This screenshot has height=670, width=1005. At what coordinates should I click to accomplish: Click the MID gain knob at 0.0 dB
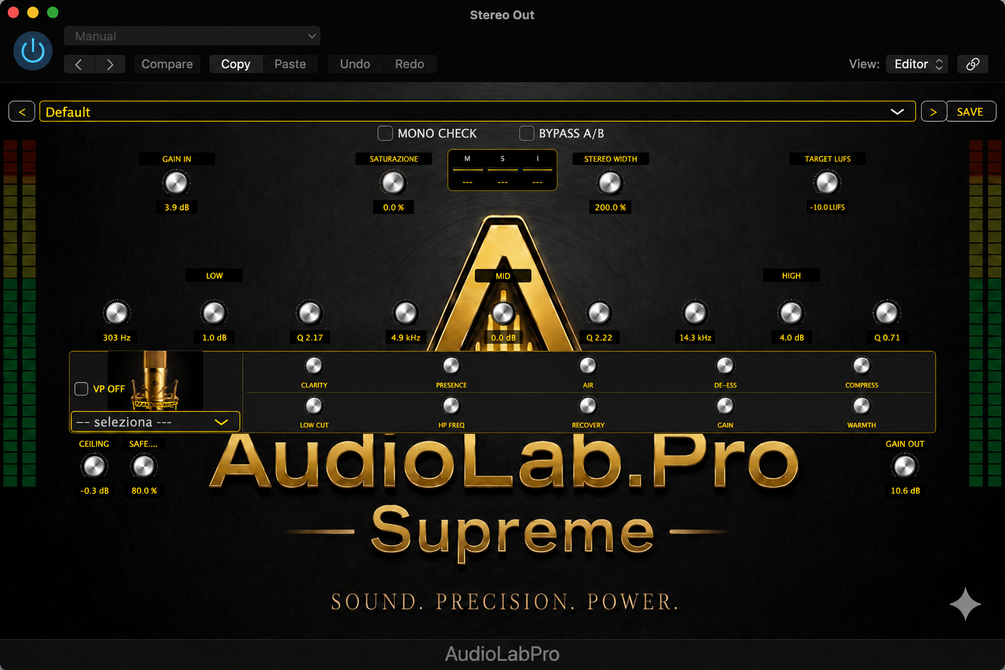tap(502, 313)
